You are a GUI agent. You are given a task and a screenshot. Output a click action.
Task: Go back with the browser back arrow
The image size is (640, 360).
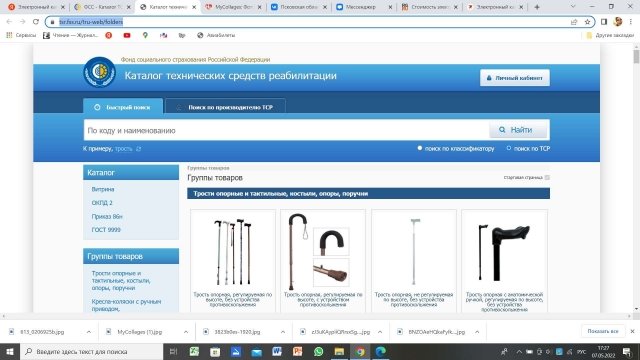click(x=9, y=22)
